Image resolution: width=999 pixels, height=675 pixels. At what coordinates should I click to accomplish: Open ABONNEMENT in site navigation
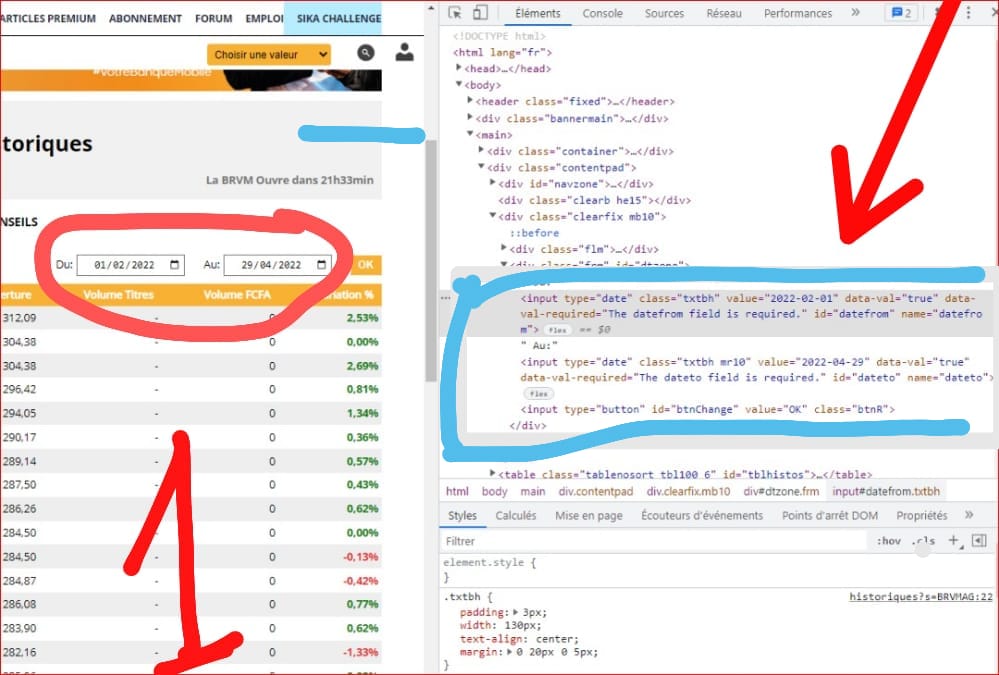(x=145, y=18)
